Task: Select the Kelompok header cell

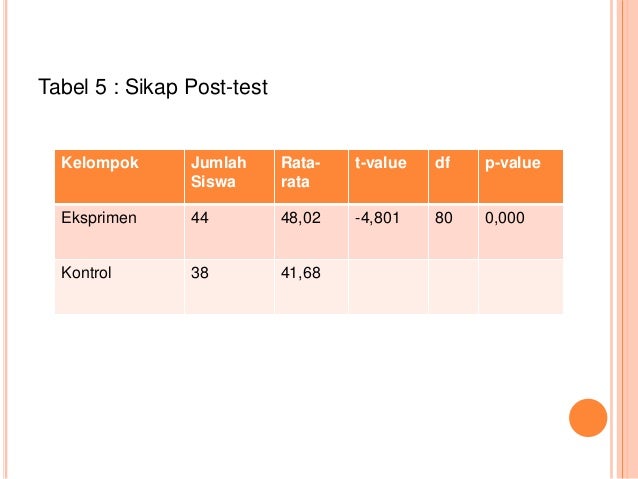Action: 120,176
